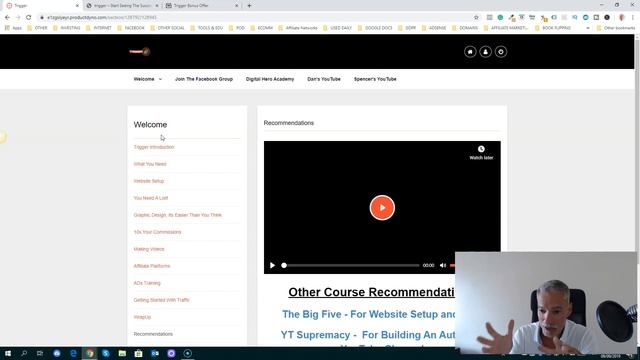Open the Website Setup lesson
Screen dimensions: 640x360
[149, 181]
